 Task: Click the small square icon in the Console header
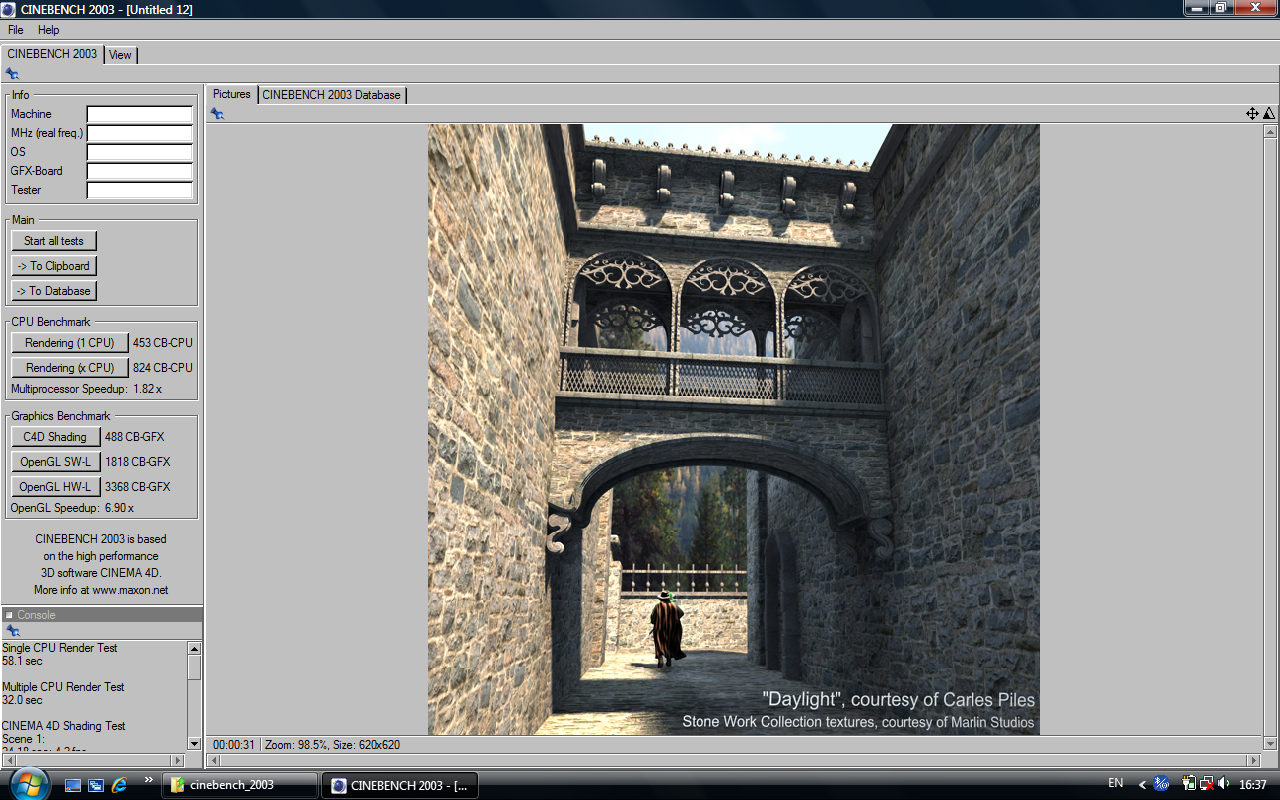point(9,615)
